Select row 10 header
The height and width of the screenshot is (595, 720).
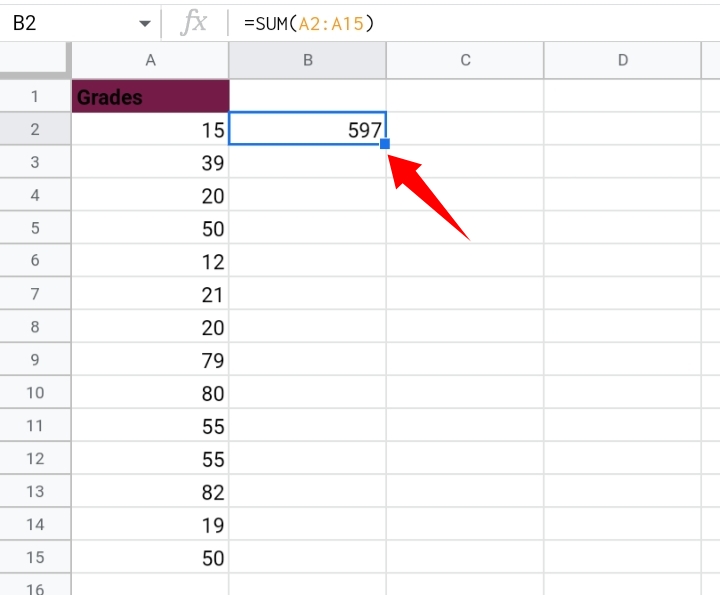pyautogui.click(x=35, y=393)
